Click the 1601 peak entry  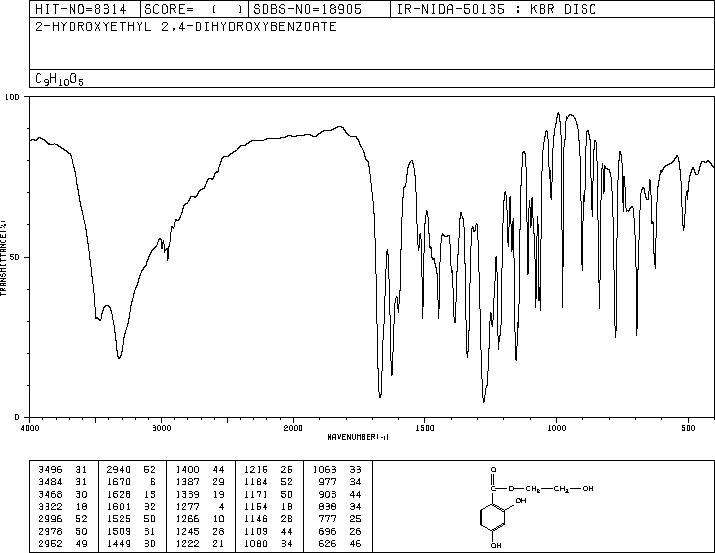click(x=131, y=506)
